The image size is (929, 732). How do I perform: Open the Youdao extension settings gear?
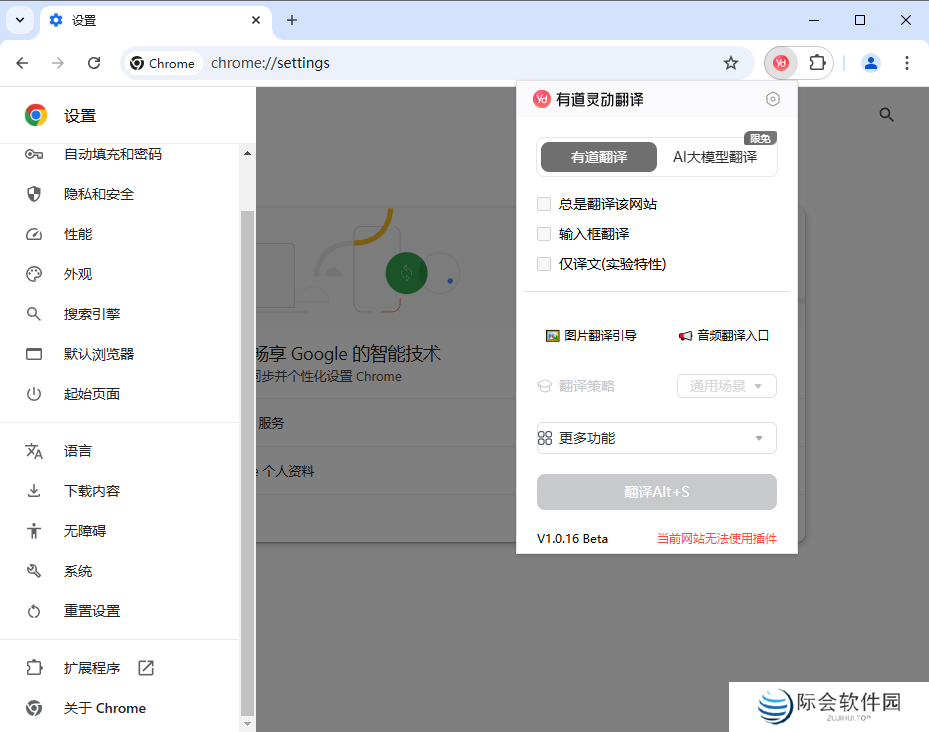coord(772,99)
